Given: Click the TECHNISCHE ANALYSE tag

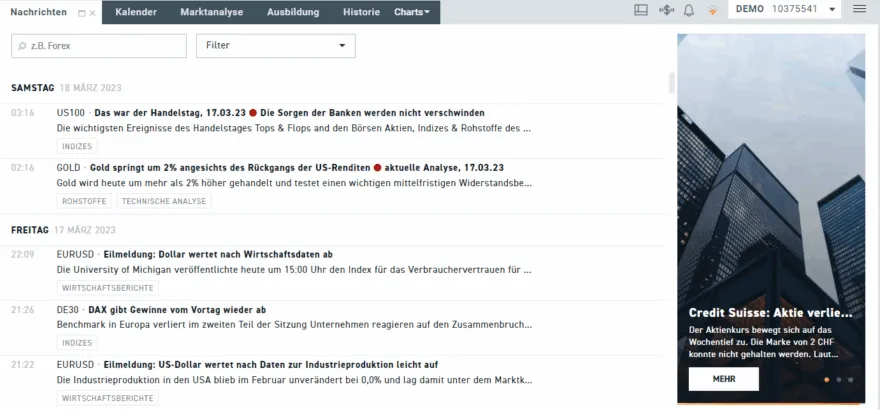Looking at the screenshot, I should click(164, 201).
